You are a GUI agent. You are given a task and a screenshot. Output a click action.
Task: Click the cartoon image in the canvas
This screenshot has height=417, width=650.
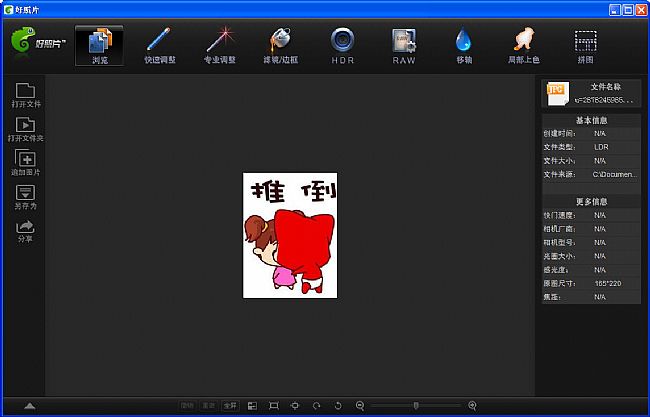290,235
